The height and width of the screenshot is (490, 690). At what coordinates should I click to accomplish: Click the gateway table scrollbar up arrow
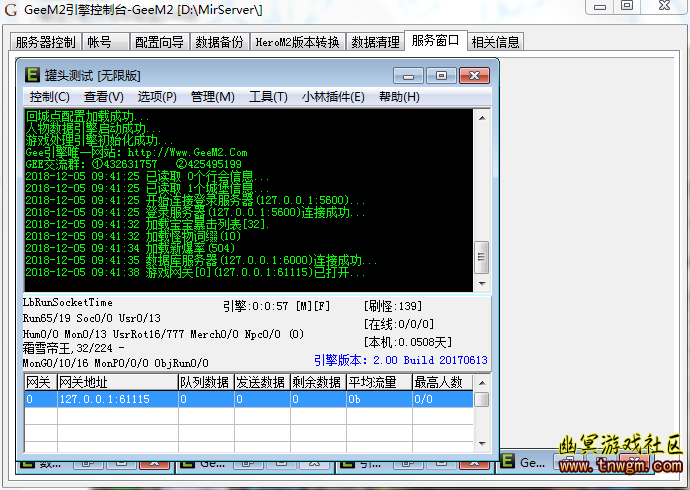[x=482, y=383]
